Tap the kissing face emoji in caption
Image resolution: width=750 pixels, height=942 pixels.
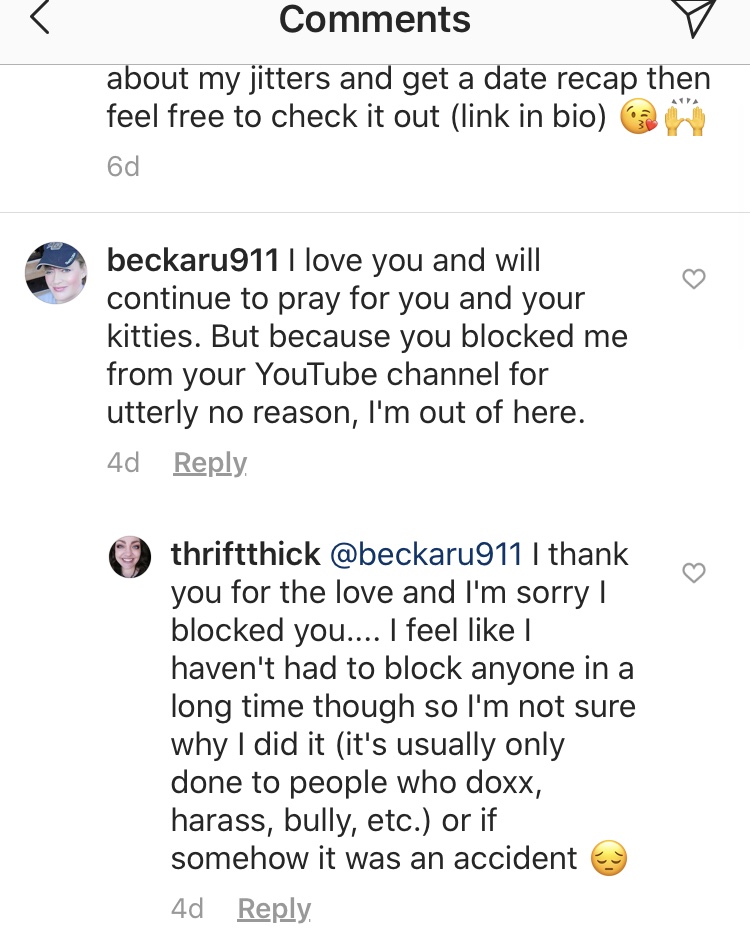click(x=638, y=117)
